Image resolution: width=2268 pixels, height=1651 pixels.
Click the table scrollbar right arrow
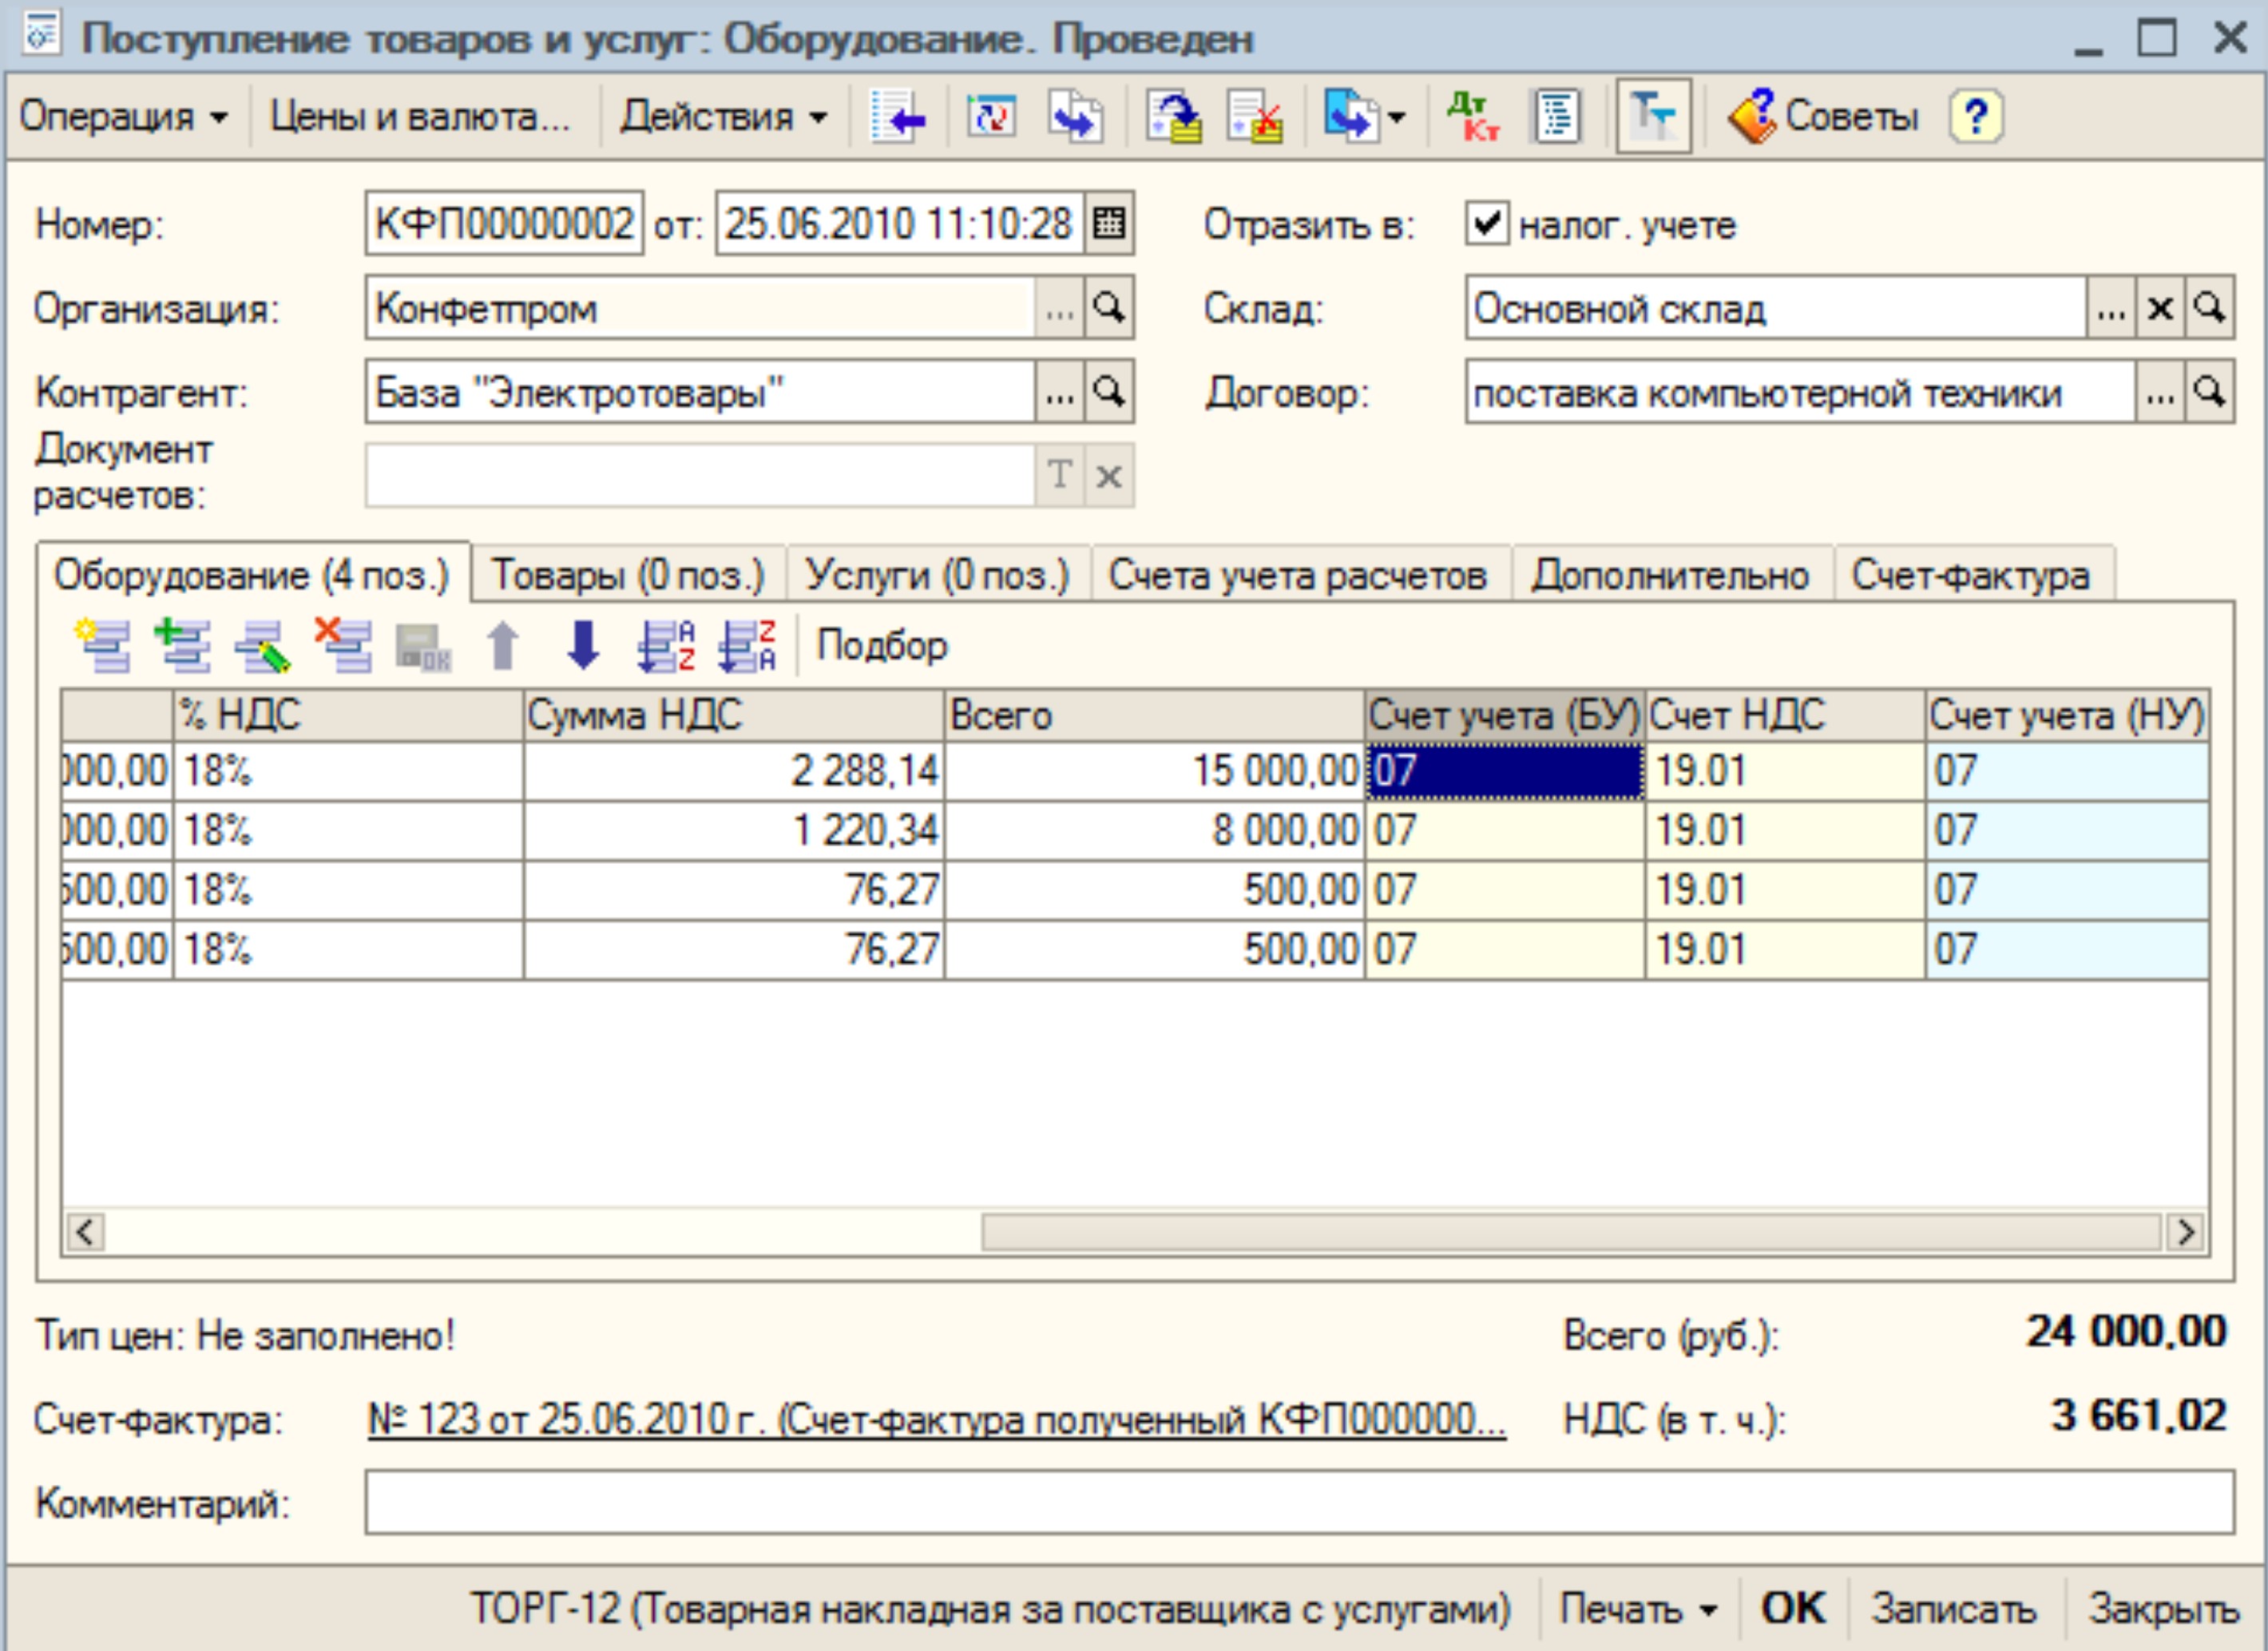(2185, 1231)
